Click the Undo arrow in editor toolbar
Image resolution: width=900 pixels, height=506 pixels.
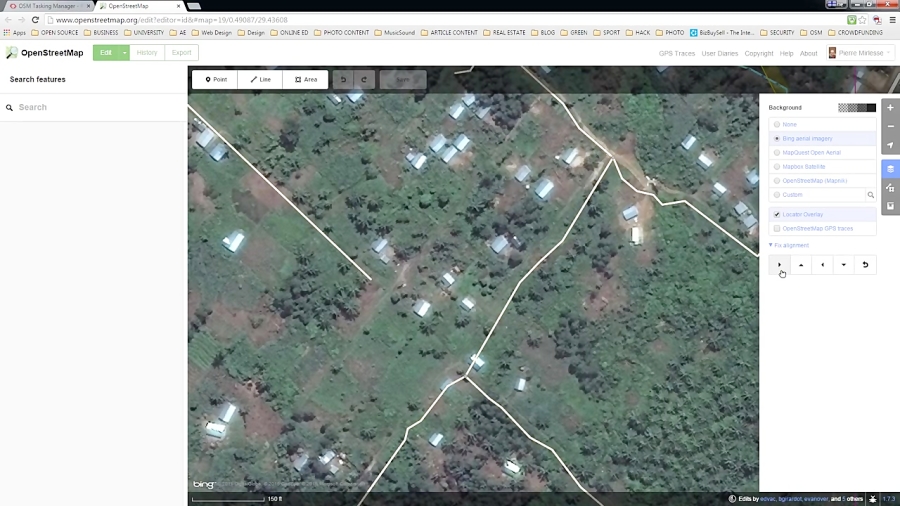343,80
